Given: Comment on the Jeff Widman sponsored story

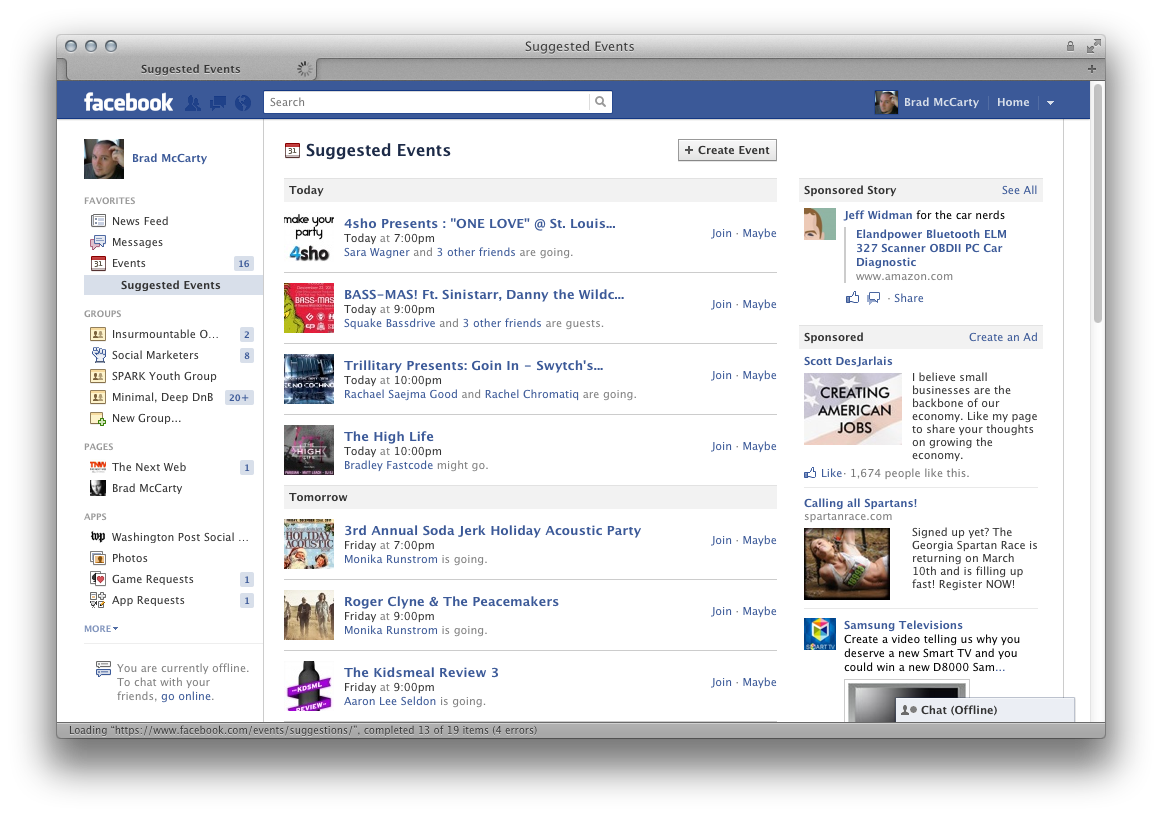Looking at the screenshot, I should [x=874, y=298].
